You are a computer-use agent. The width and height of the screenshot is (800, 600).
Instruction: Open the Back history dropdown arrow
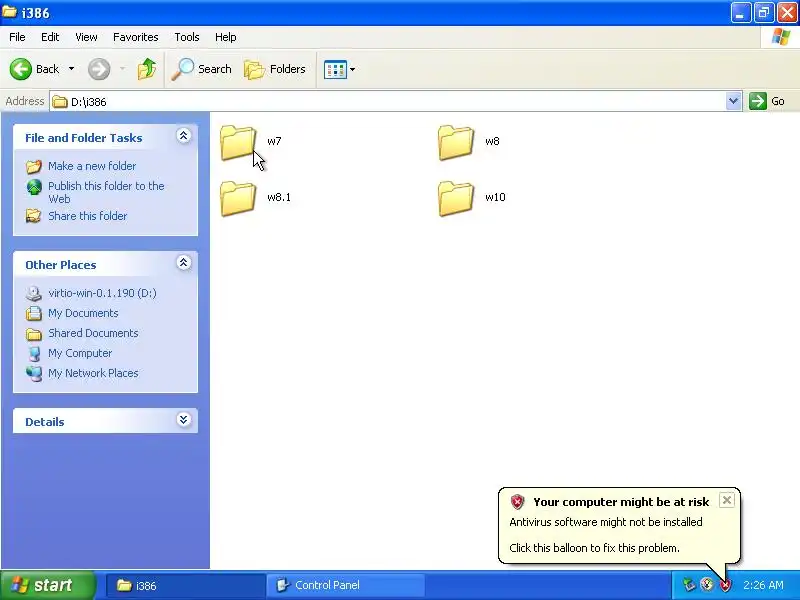coord(71,69)
